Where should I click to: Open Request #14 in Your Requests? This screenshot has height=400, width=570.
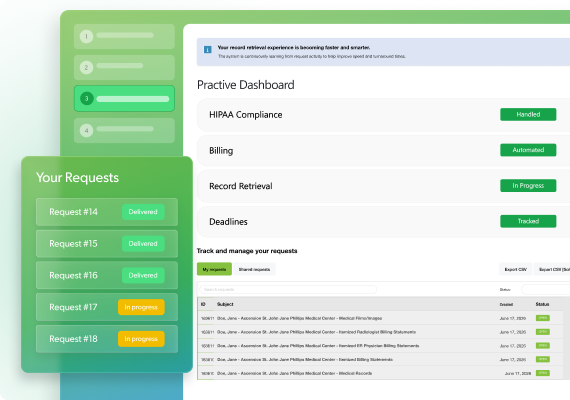pos(107,212)
